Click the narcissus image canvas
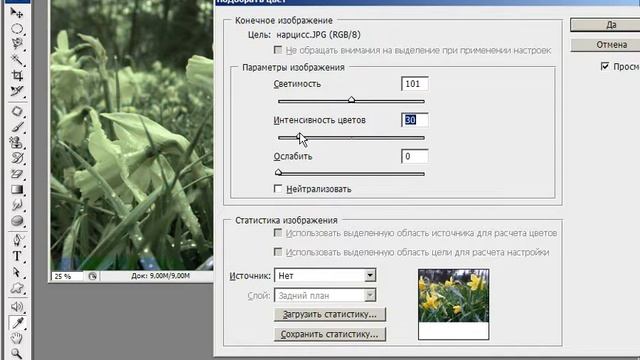 coord(131,135)
